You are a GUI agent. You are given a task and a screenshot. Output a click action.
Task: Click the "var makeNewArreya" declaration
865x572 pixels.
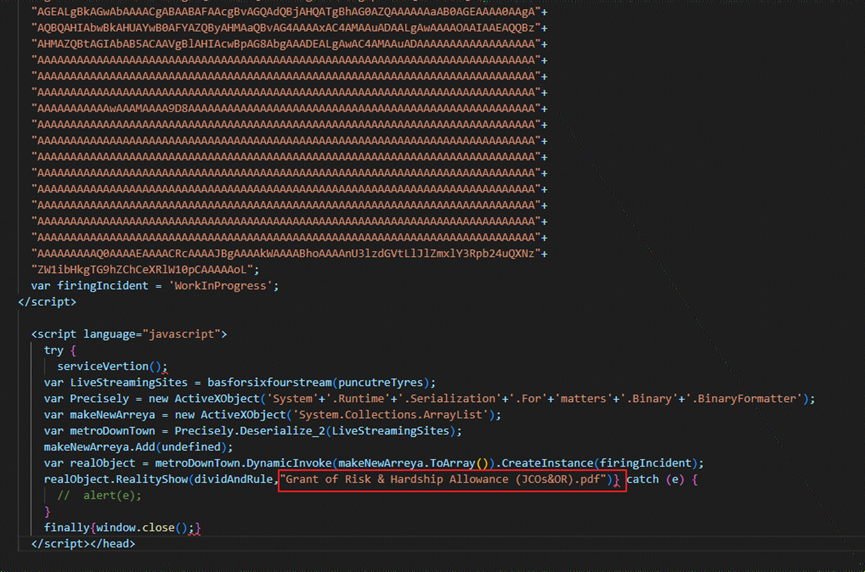coord(99,415)
